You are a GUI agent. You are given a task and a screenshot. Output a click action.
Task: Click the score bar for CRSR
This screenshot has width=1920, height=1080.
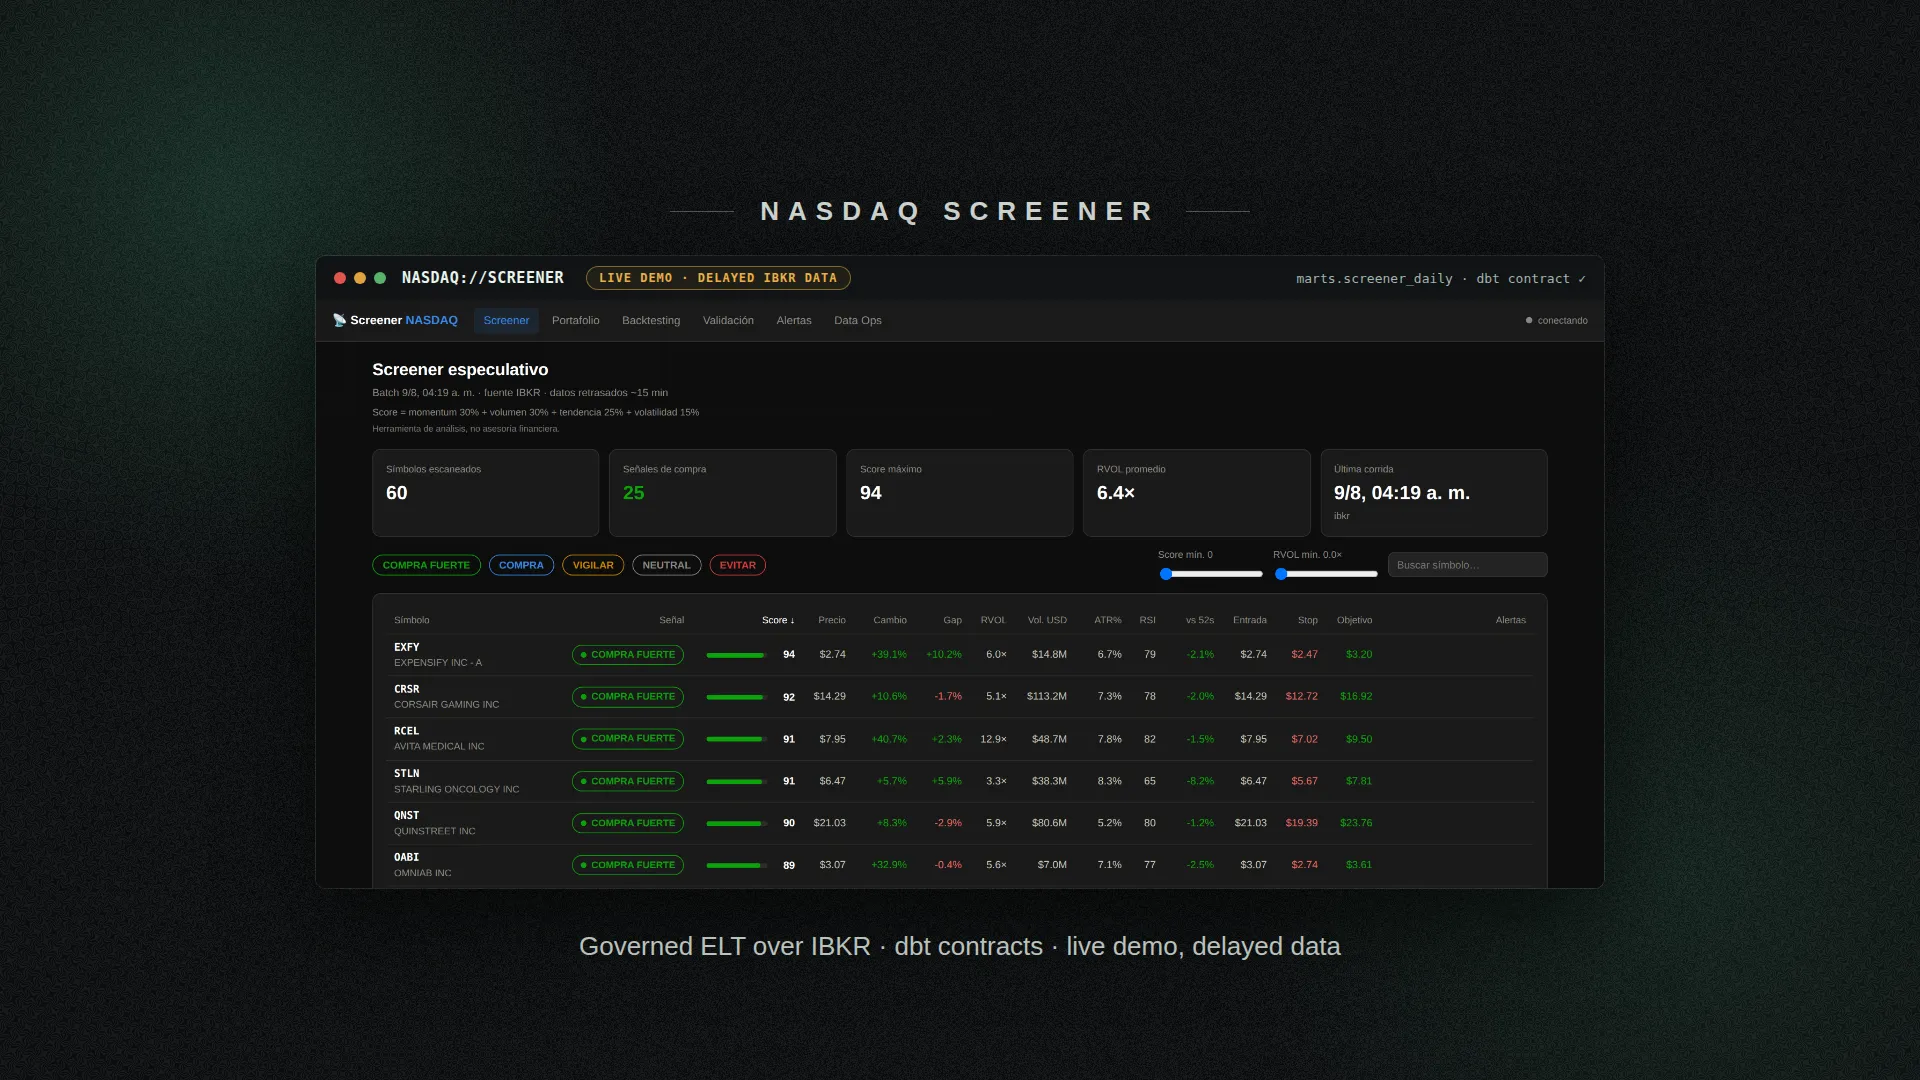[x=736, y=697]
